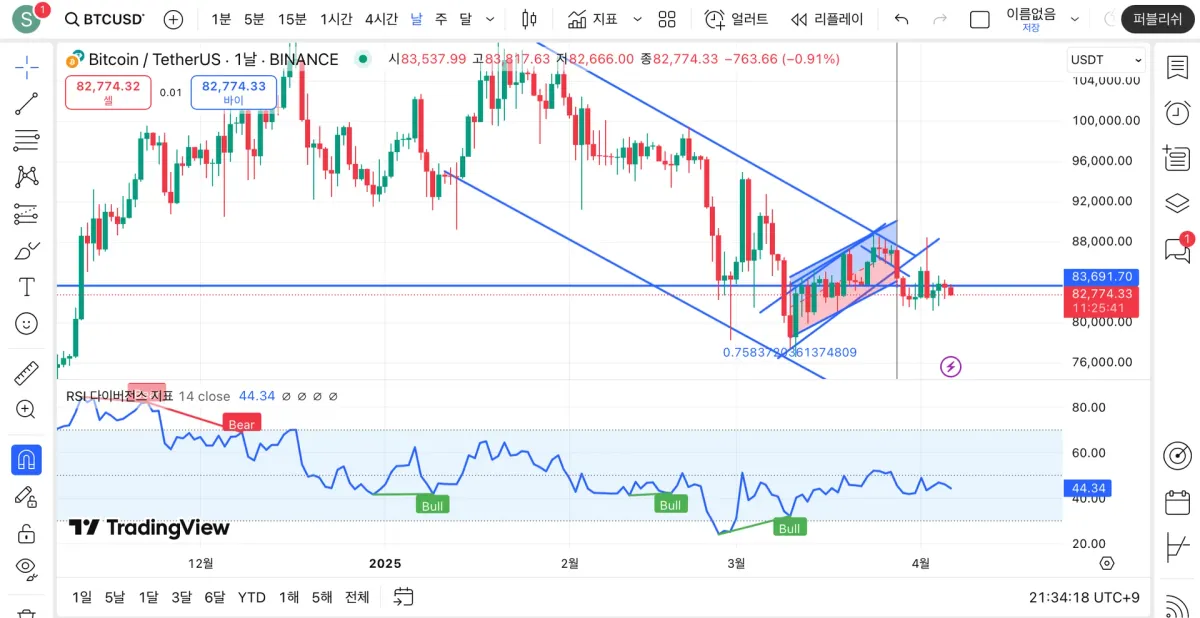Open the object tree layers panel

[x=1177, y=203]
